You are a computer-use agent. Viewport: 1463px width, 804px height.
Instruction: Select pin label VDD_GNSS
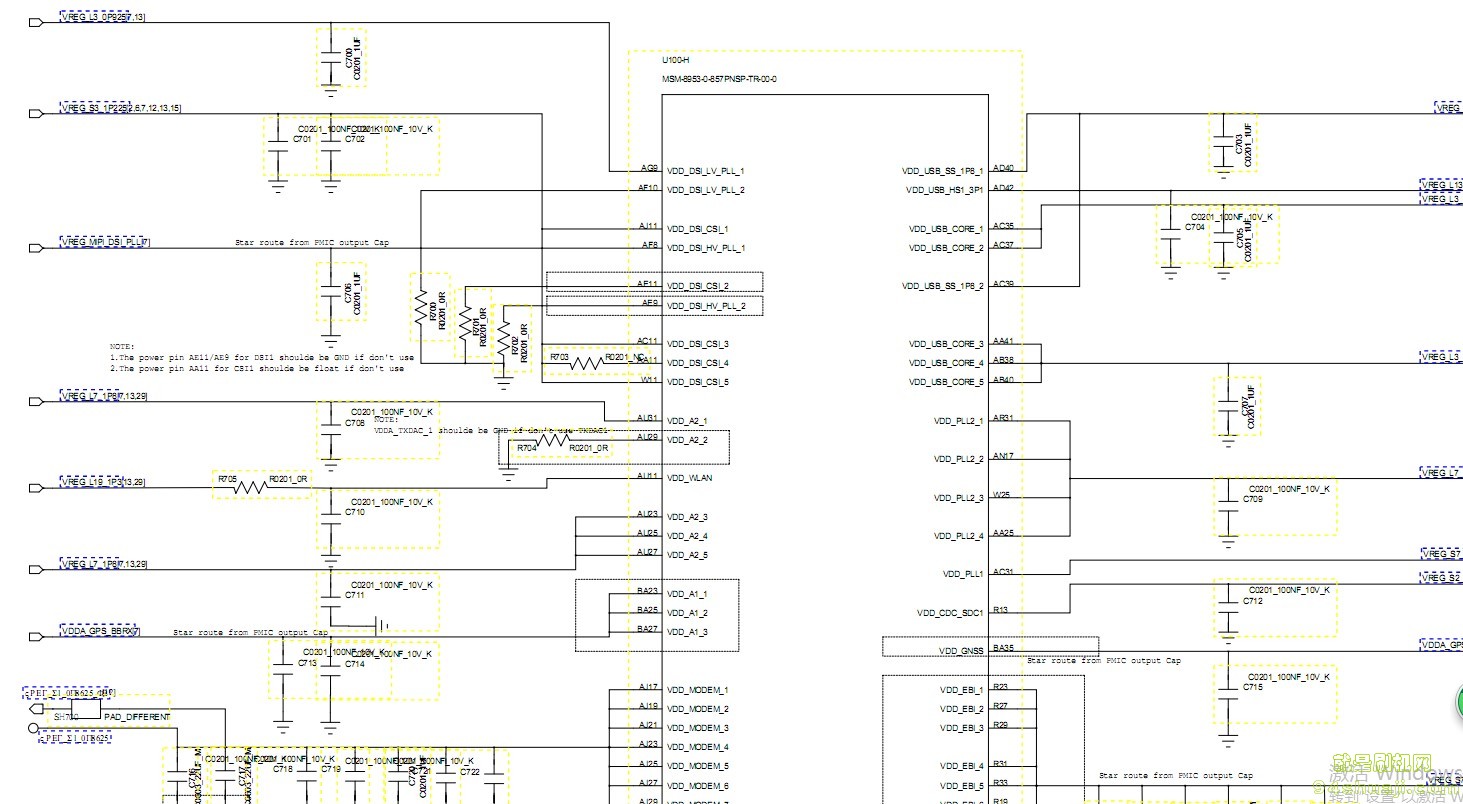(x=961, y=651)
